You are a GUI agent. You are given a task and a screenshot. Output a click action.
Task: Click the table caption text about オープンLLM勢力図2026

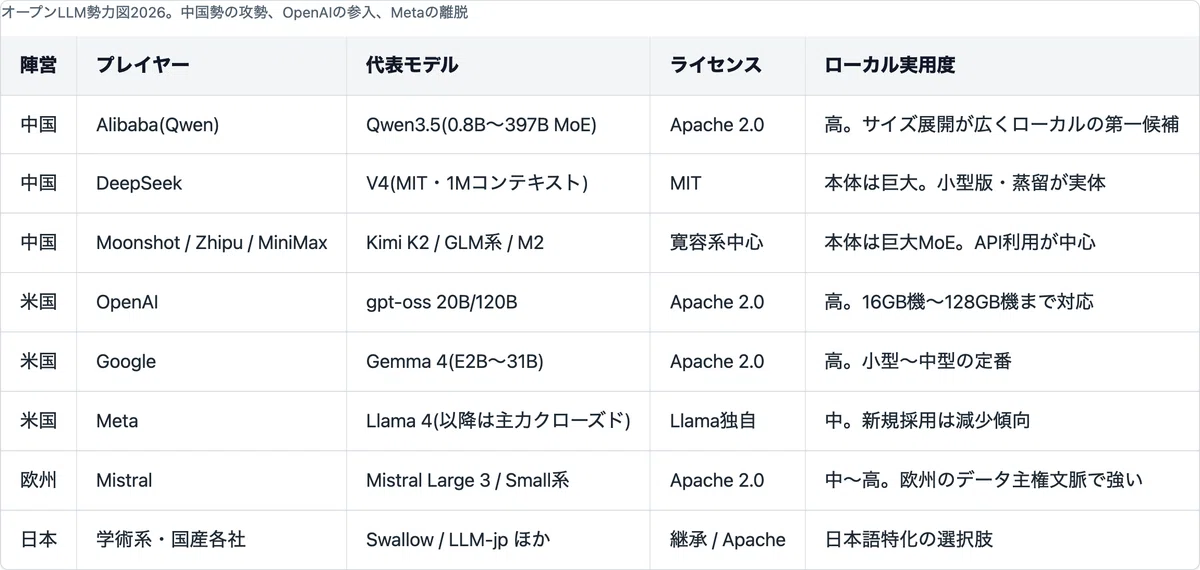click(x=234, y=13)
